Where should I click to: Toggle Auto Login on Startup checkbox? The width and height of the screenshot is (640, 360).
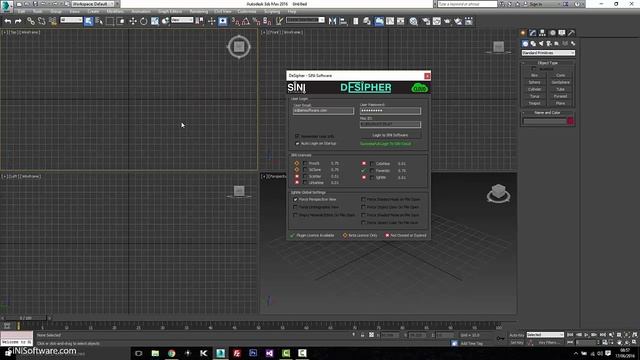(x=297, y=143)
